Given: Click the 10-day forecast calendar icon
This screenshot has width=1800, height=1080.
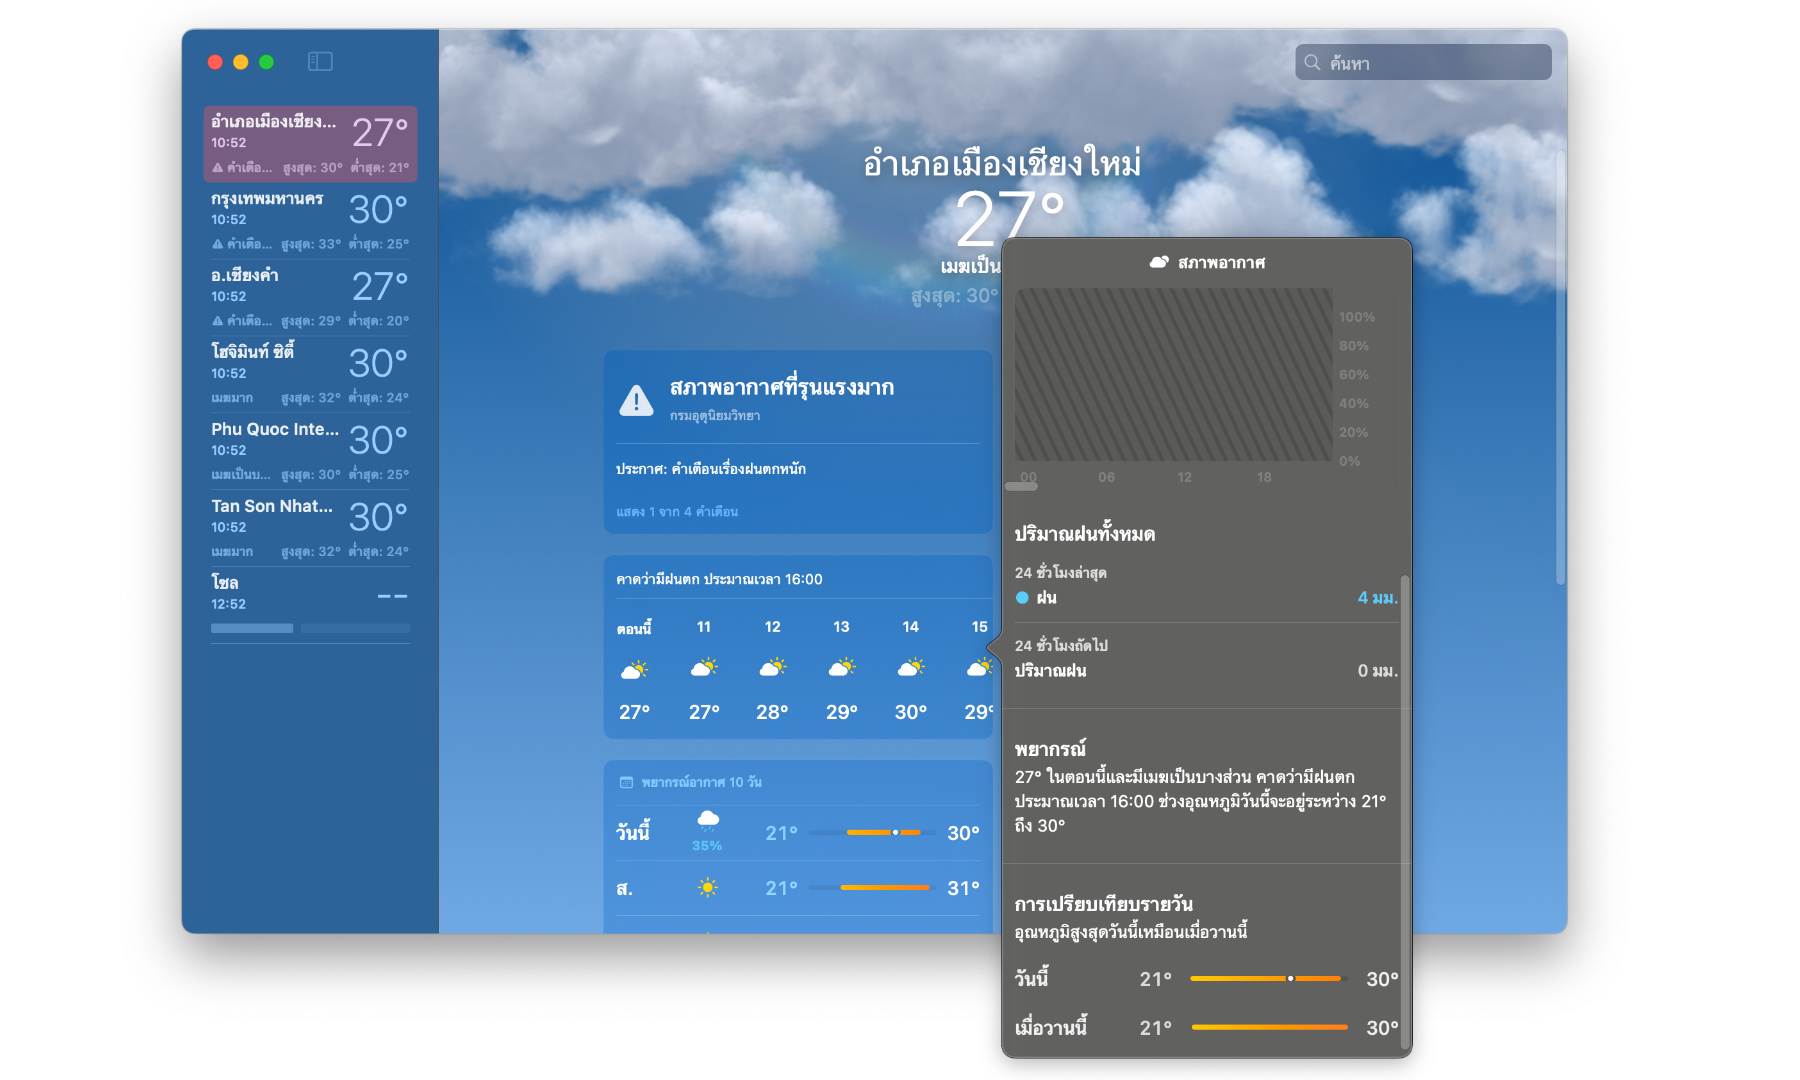Looking at the screenshot, I should tap(626, 782).
